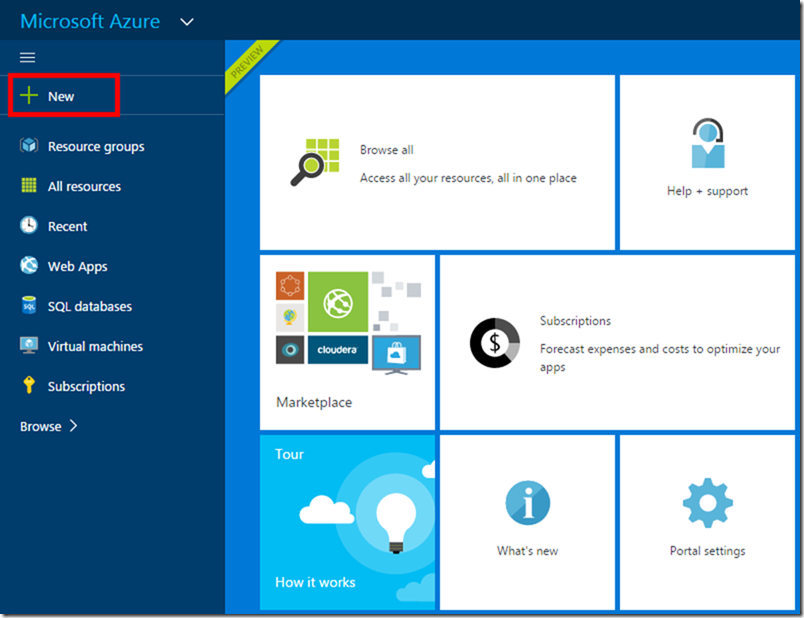Open Recent in the sidebar
Viewport: 804px width, 618px height.
(112, 226)
